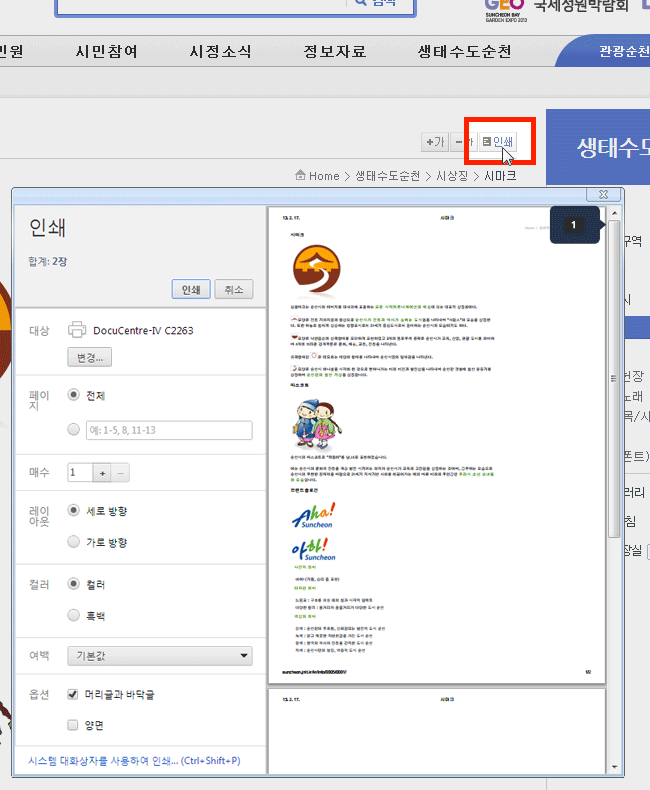Screen dimensions: 650x790
Task: Change the printer with the 변경... button
Action: (x=90, y=358)
